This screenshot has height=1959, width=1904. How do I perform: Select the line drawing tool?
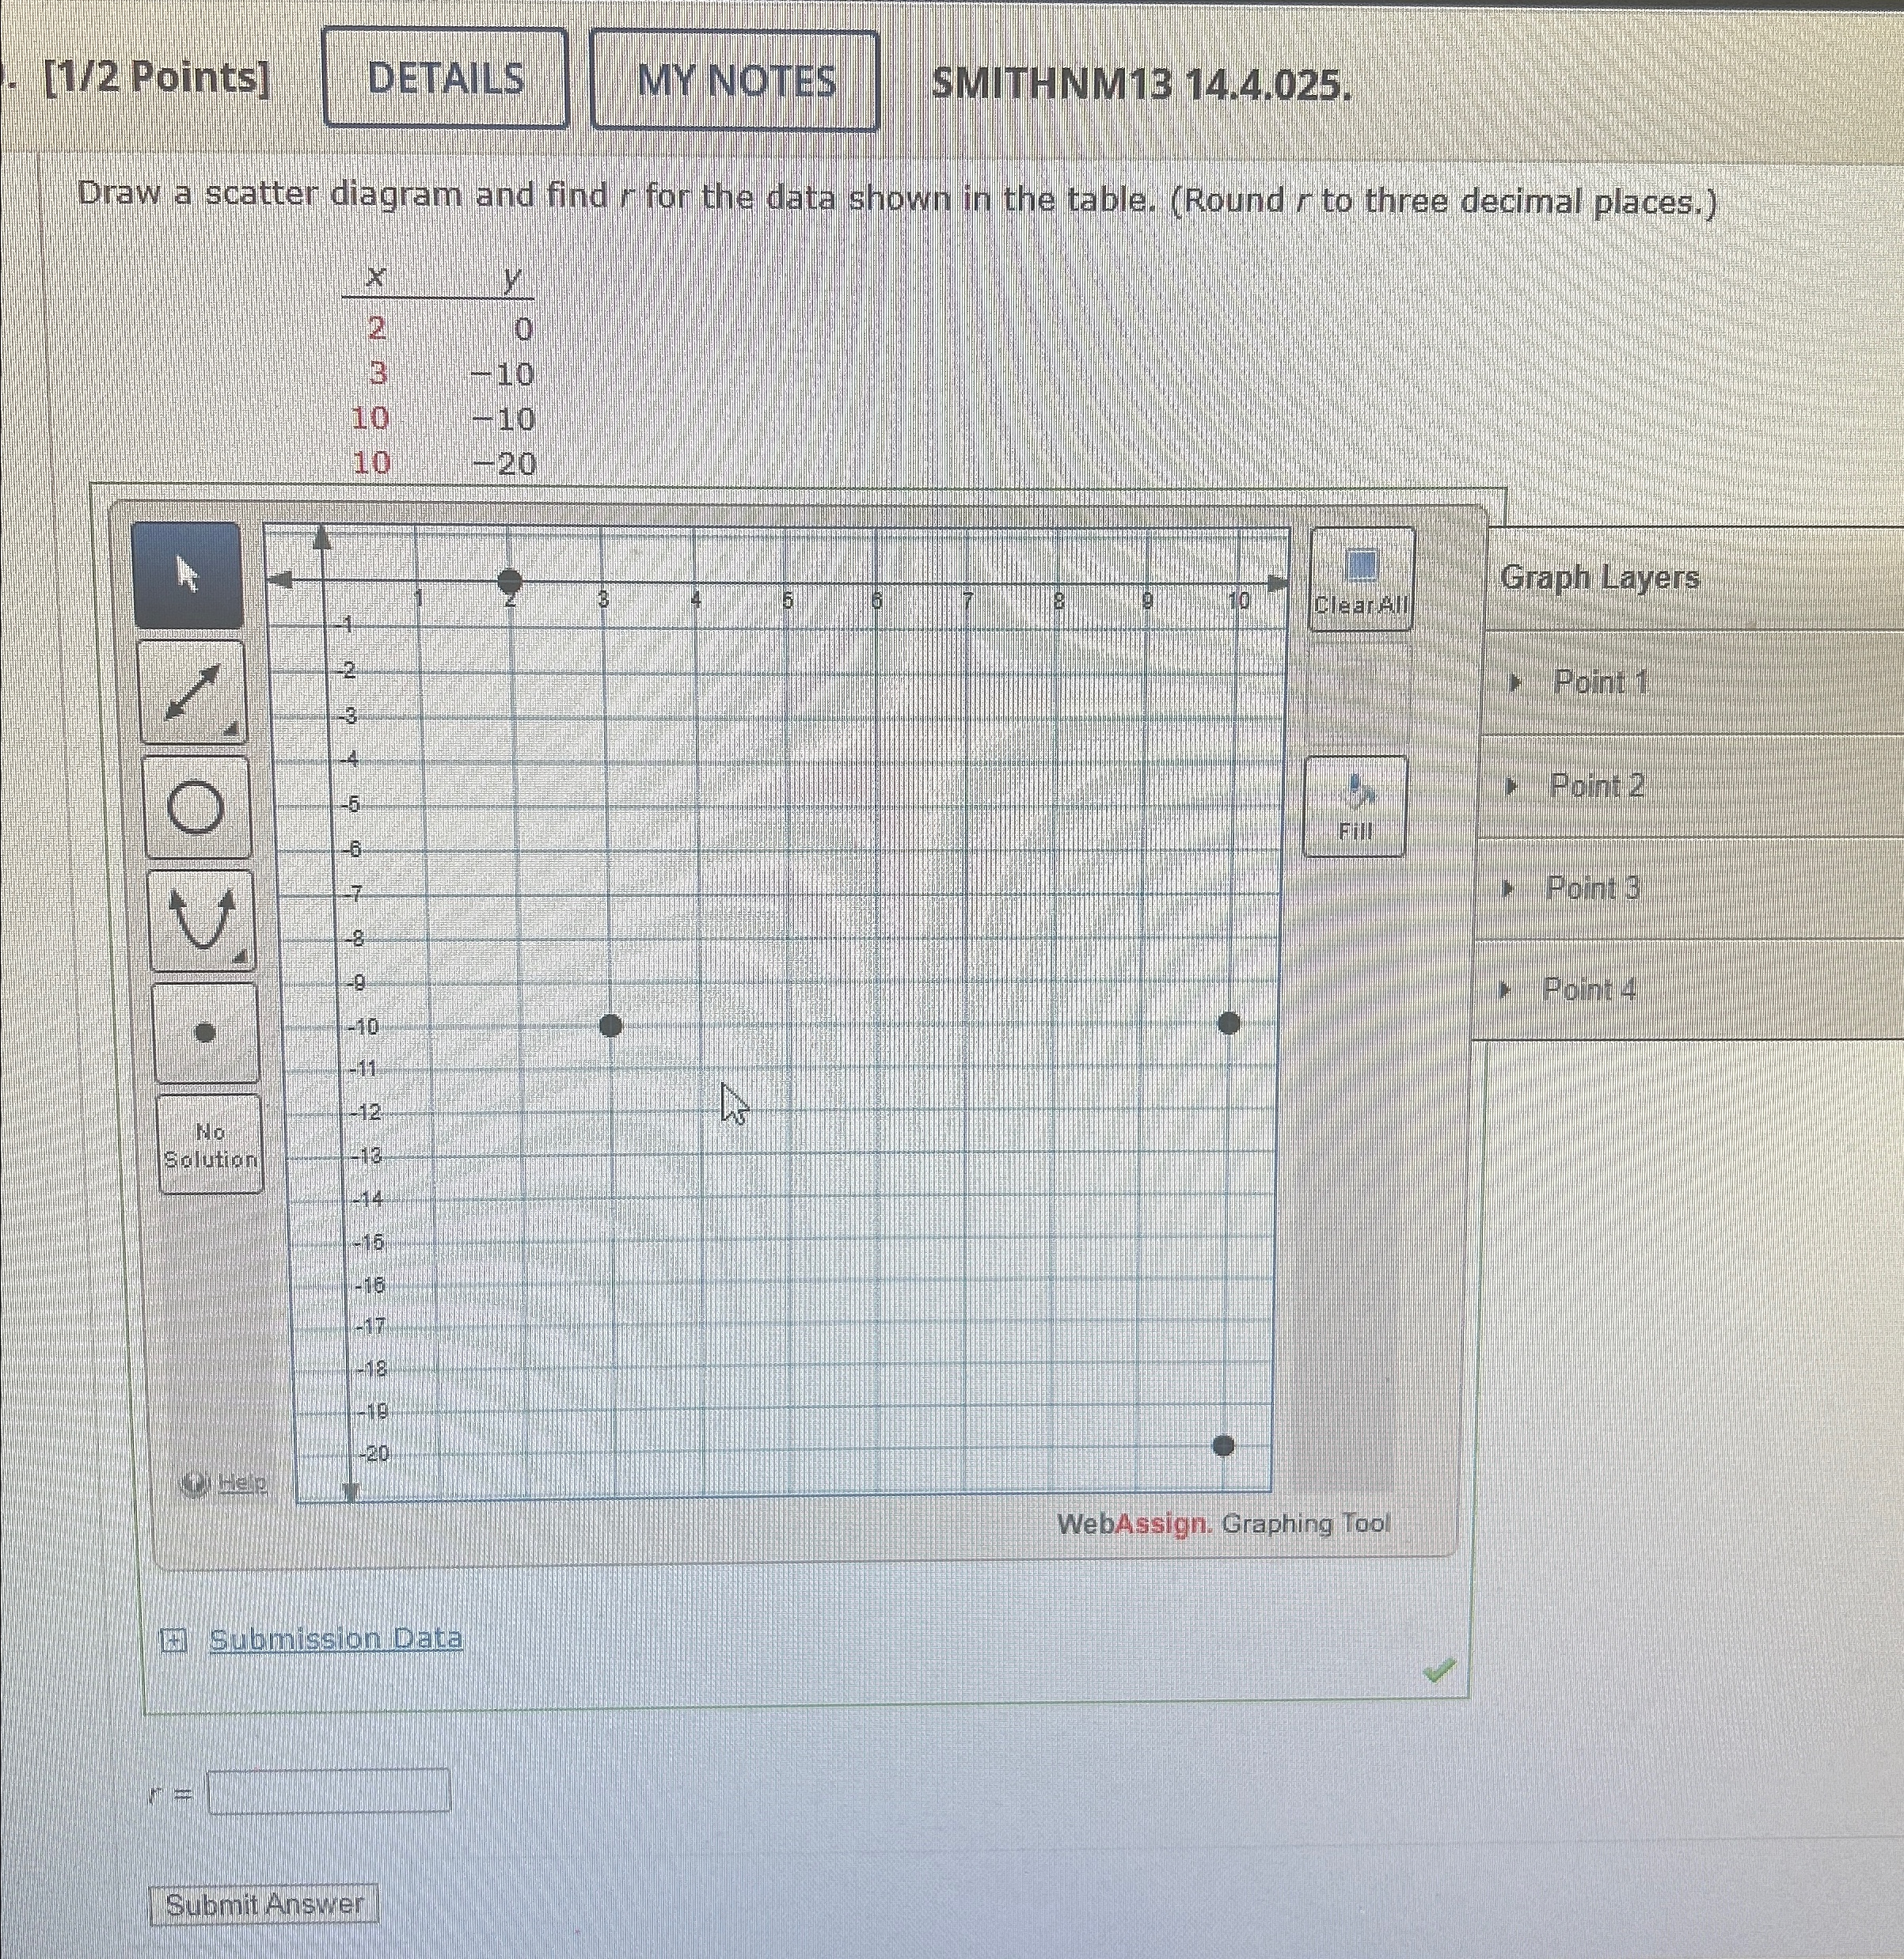pos(192,692)
